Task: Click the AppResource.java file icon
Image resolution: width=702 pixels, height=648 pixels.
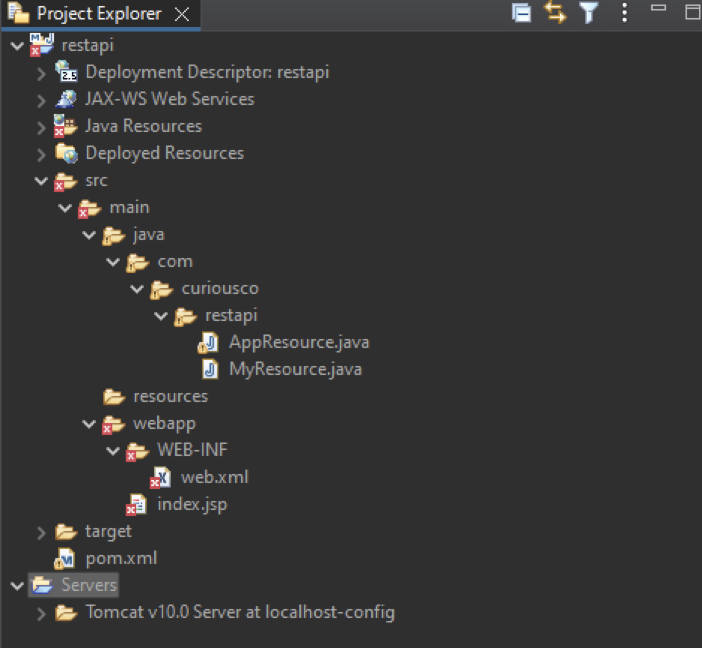Action: (209, 342)
